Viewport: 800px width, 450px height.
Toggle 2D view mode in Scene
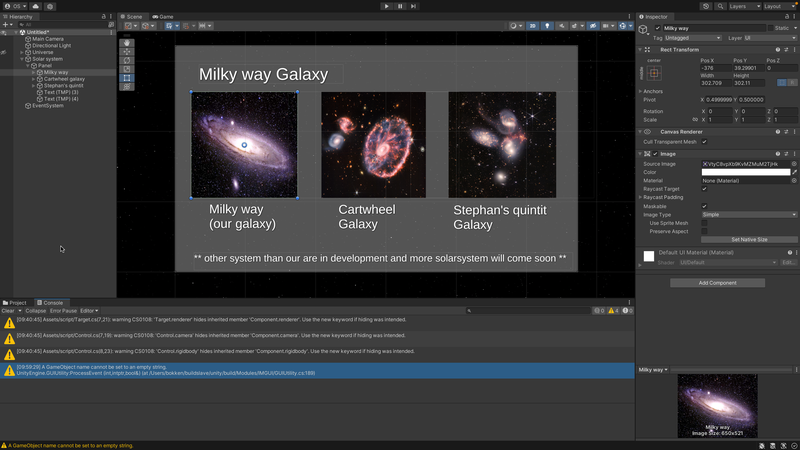pos(533,26)
